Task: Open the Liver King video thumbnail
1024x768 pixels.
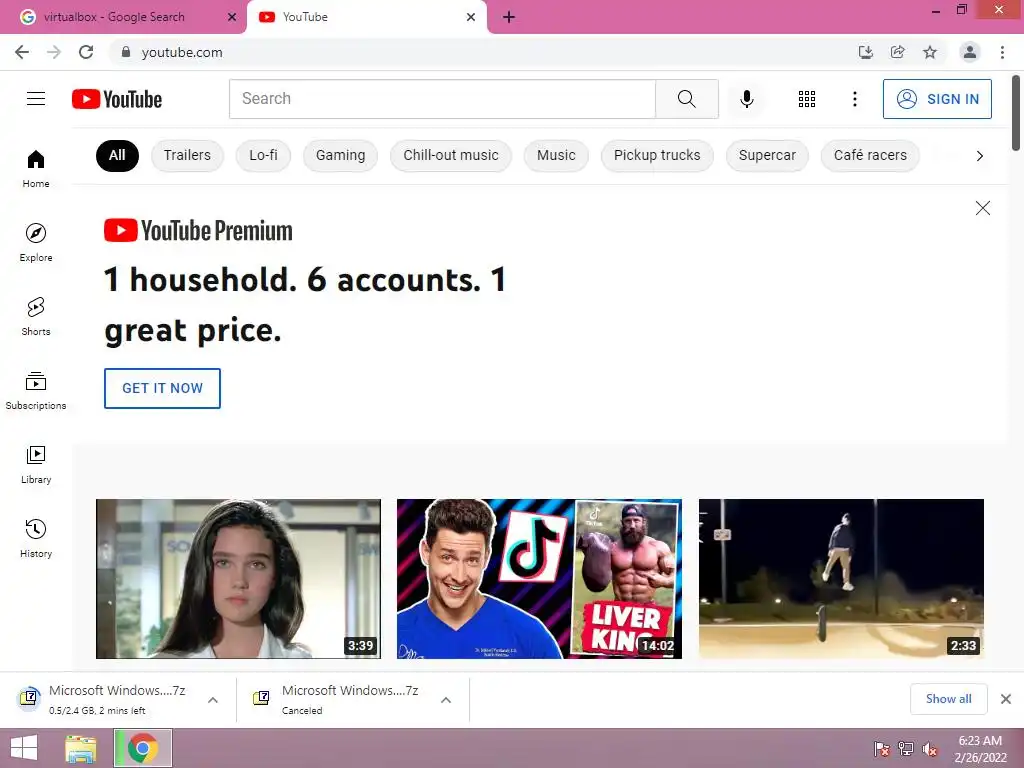Action: coord(539,579)
